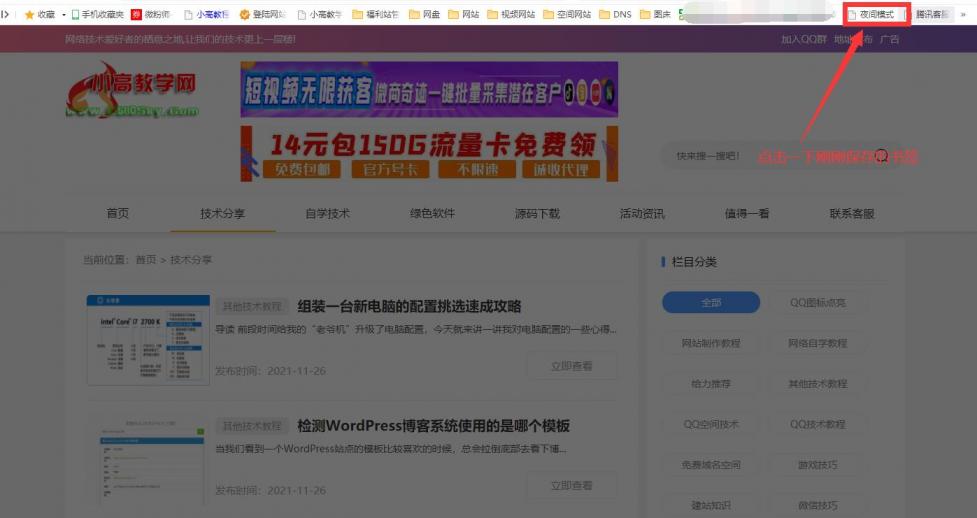
Task: Select the 活动资讯 navigation tab
Action: tap(642, 214)
